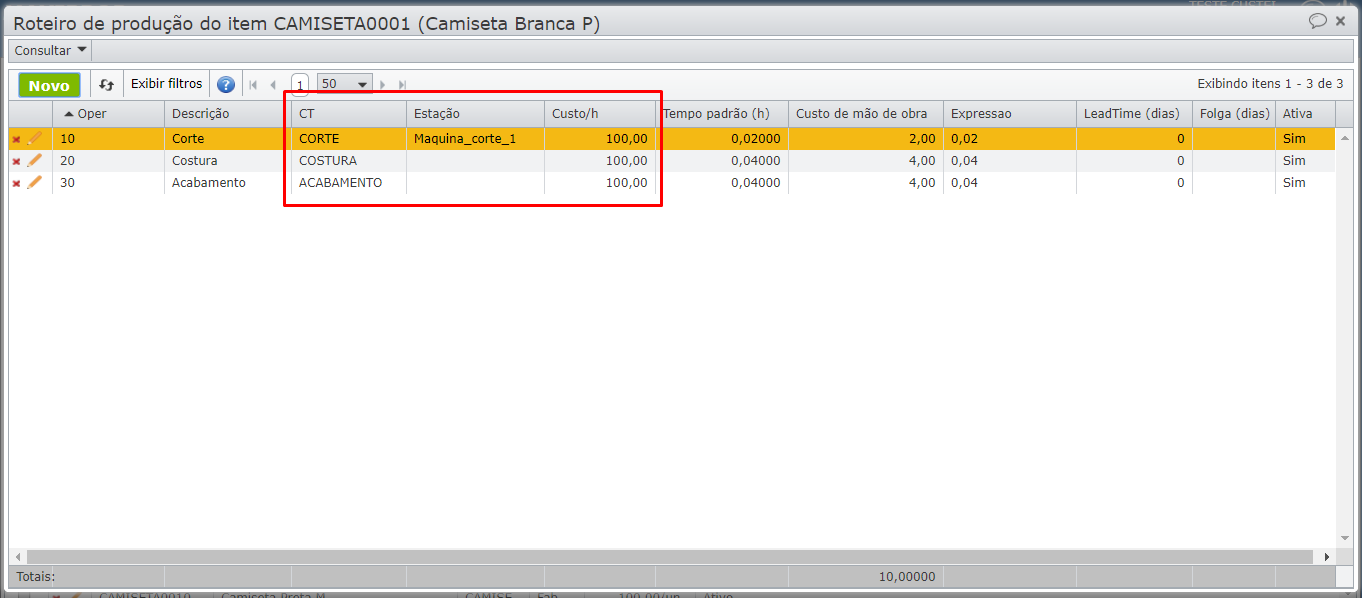Sort by LeadTime (dias) column header
This screenshot has width=1362, height=598.
click(1134, 113)
